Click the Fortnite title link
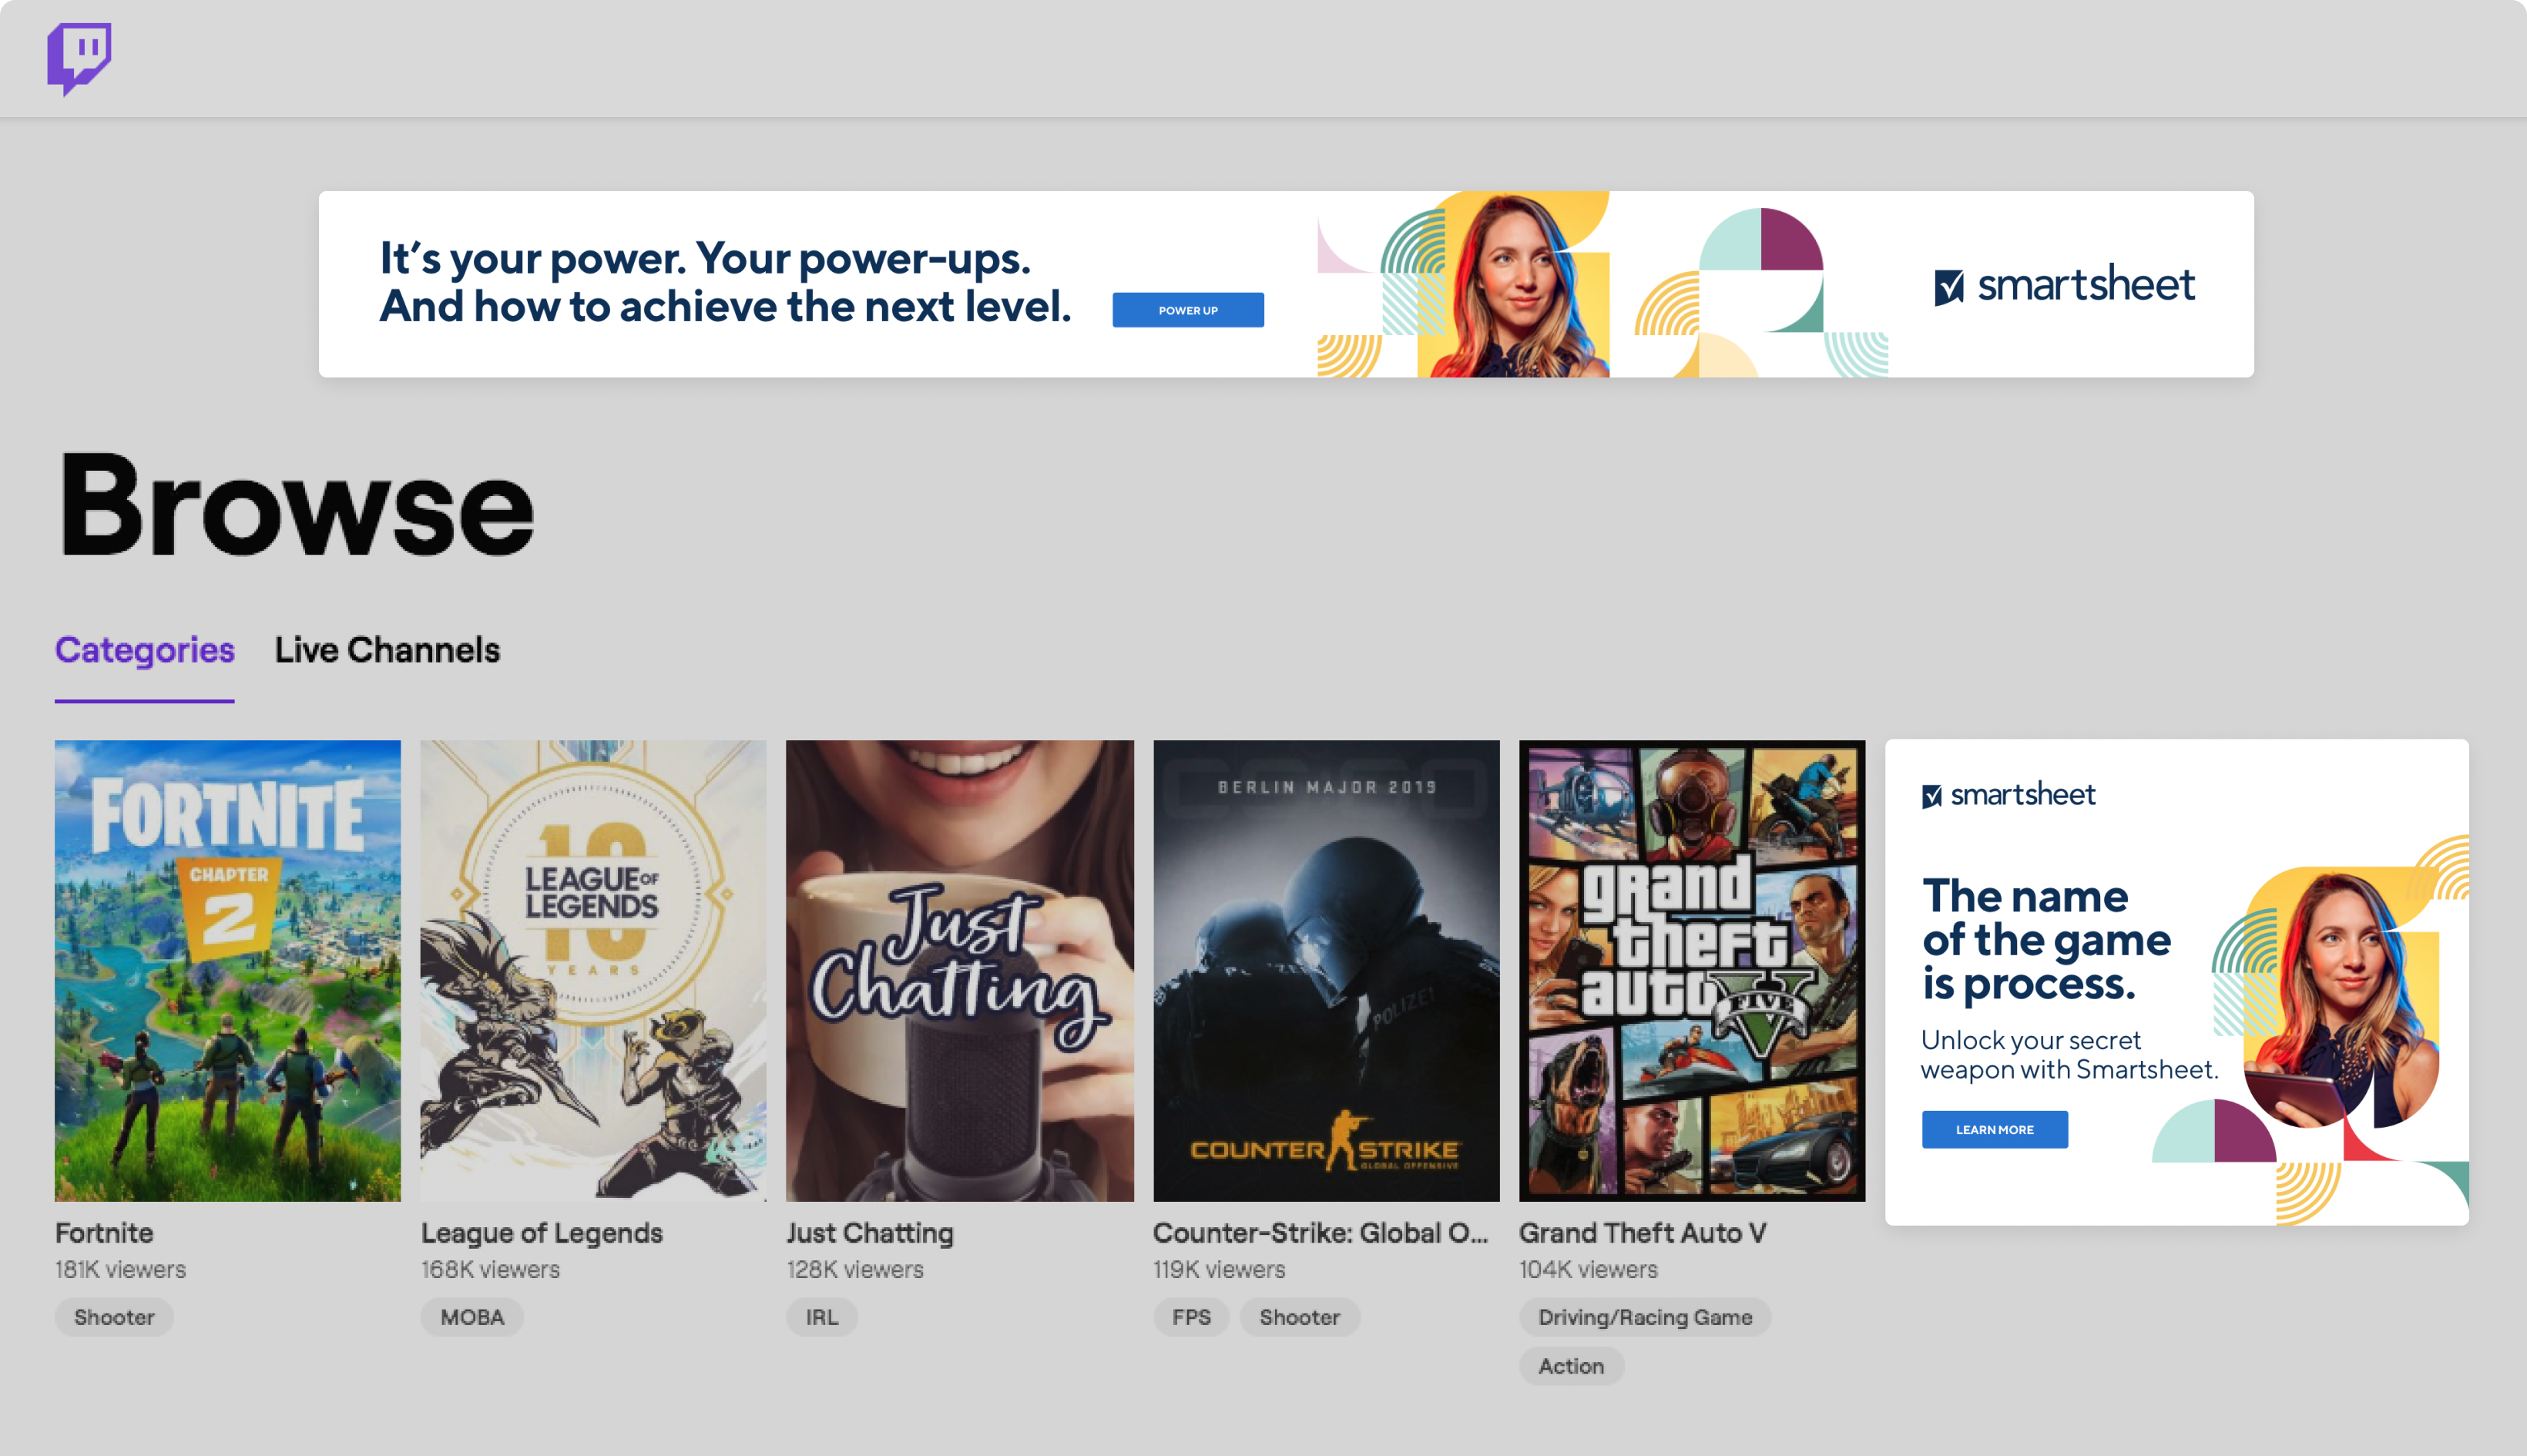The height and width of the screenshot is (1456, 2527). click(x=104, y=1233)
